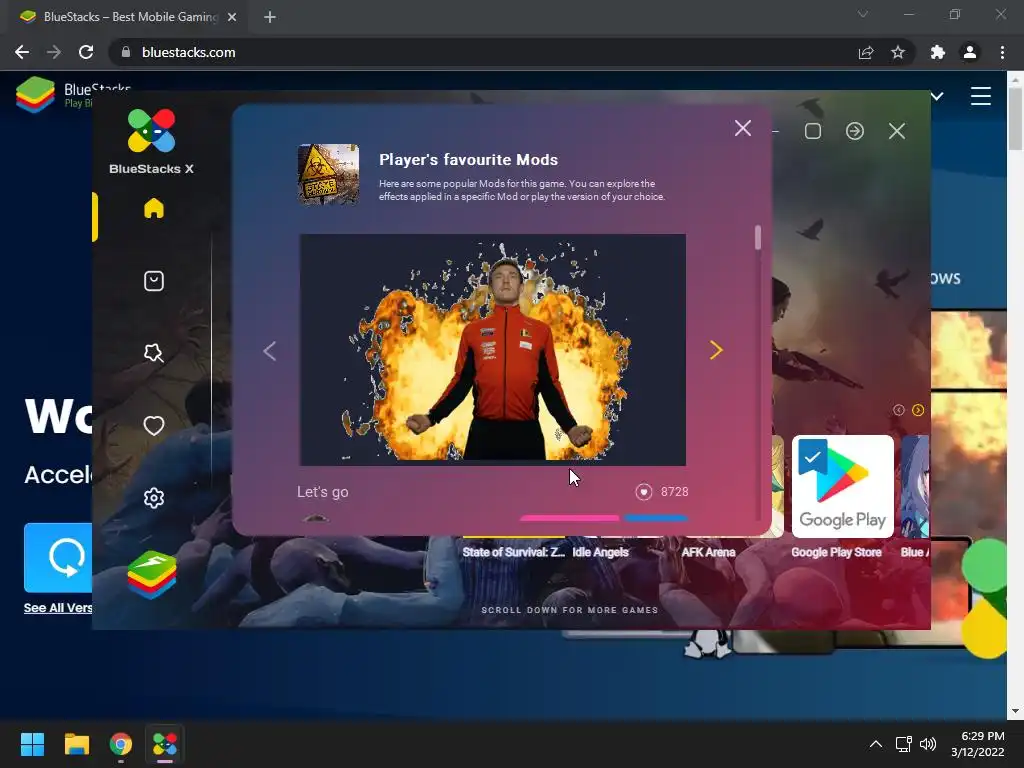
Task: Switch to BlueStacks X on taskbar
Action: pos(165,744)
